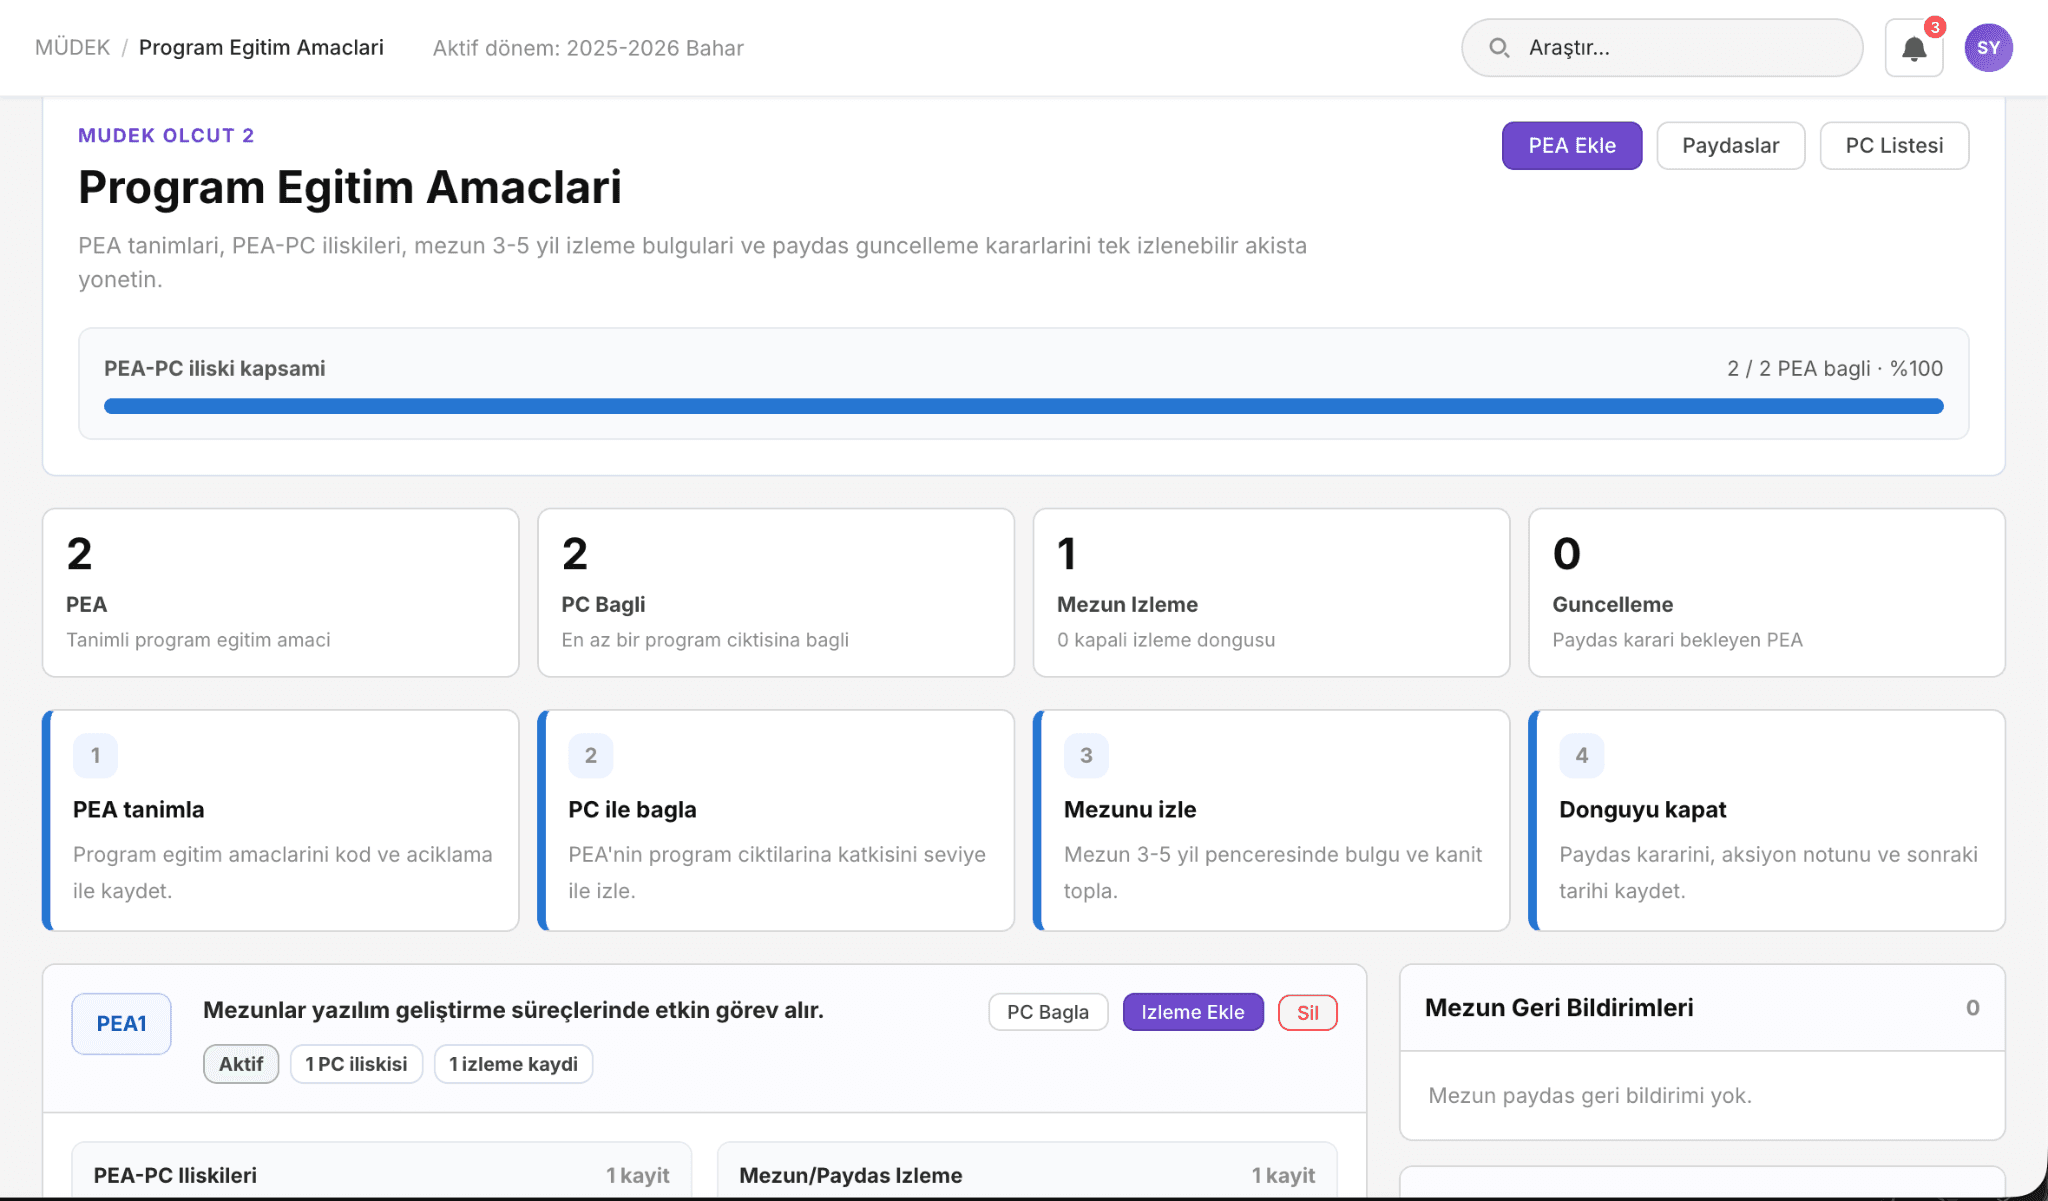The width and height of the screenshot is (2048, 1201).
Task: Click the PEA1 code badge
Action: click(x=121, y=1024)
